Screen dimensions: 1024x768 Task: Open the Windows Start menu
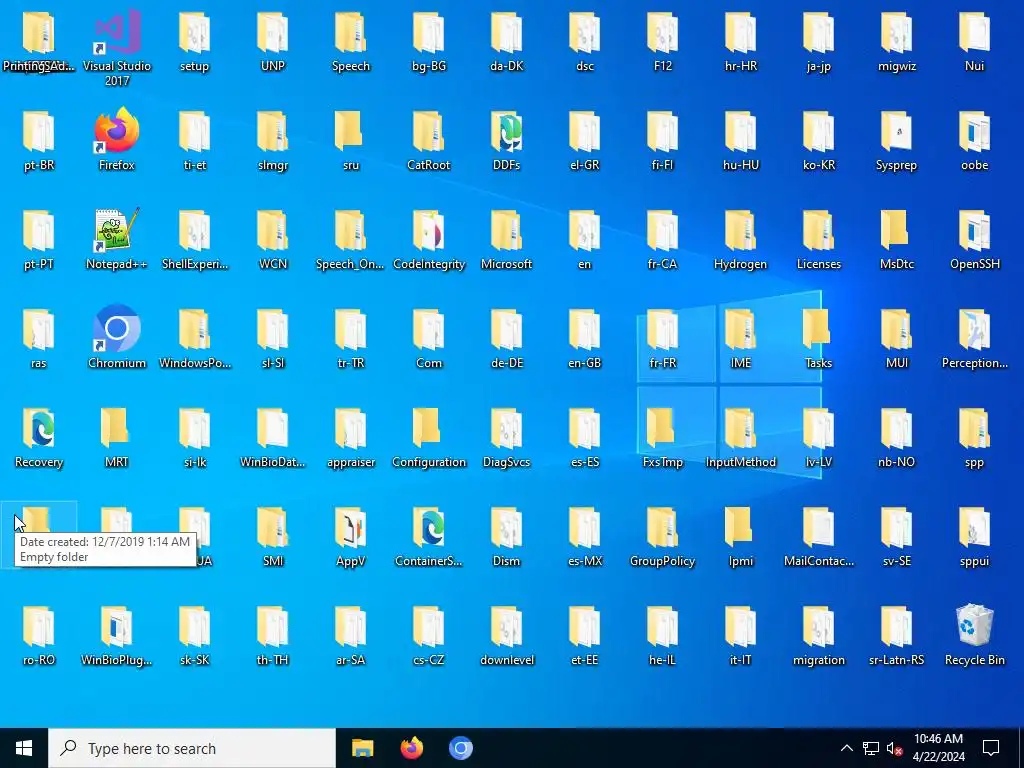pyautogui.click(x=24, y=748)
